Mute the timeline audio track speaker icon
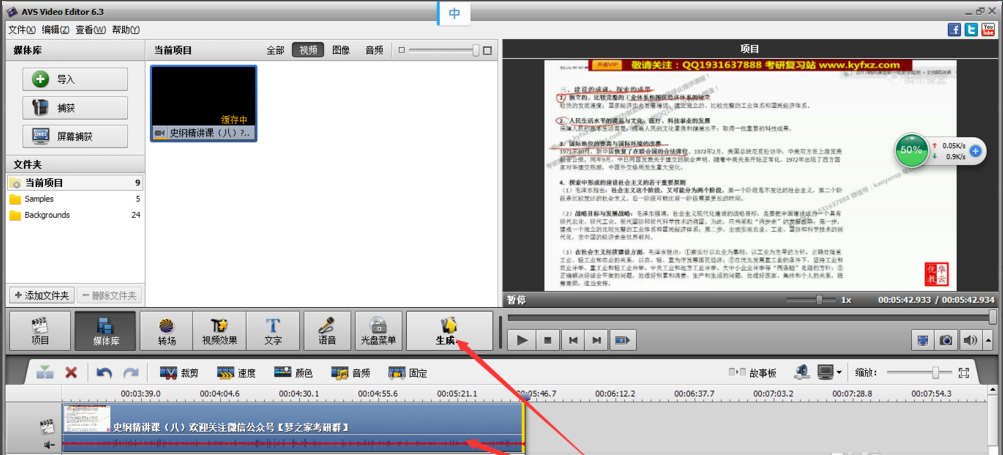This screenshot has width=1003, height=455. (48, 444)
